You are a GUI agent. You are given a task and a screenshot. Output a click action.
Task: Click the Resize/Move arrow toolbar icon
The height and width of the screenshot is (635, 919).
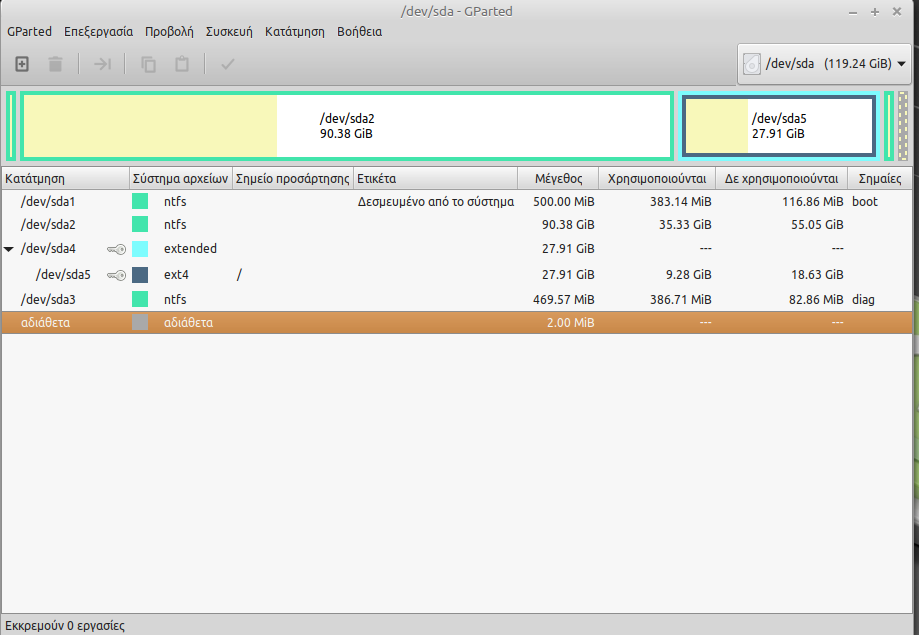click(x=102, y=64)
